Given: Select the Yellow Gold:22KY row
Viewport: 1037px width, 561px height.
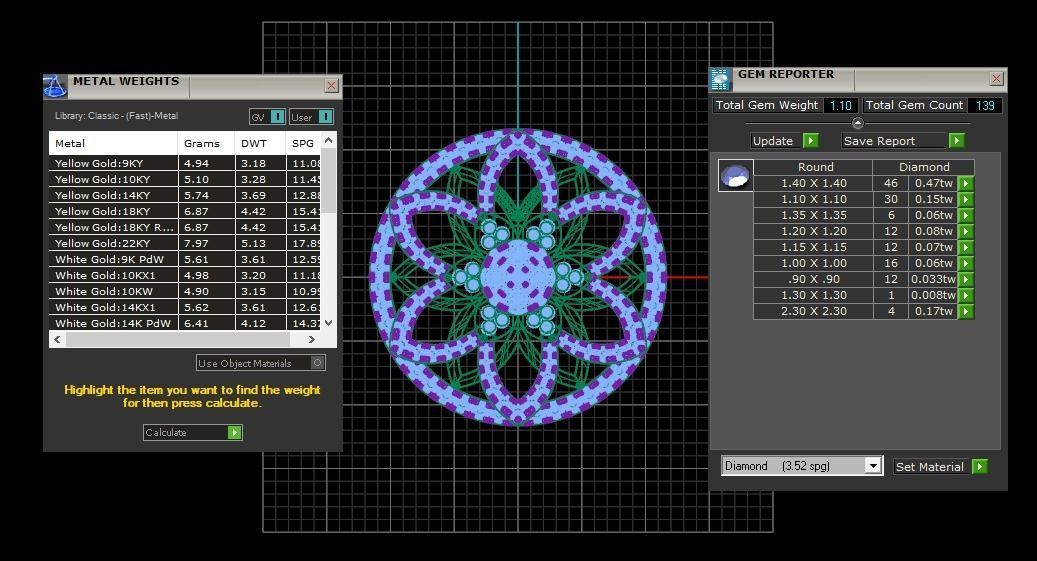Looking at the screenshot, I should 185,243.
